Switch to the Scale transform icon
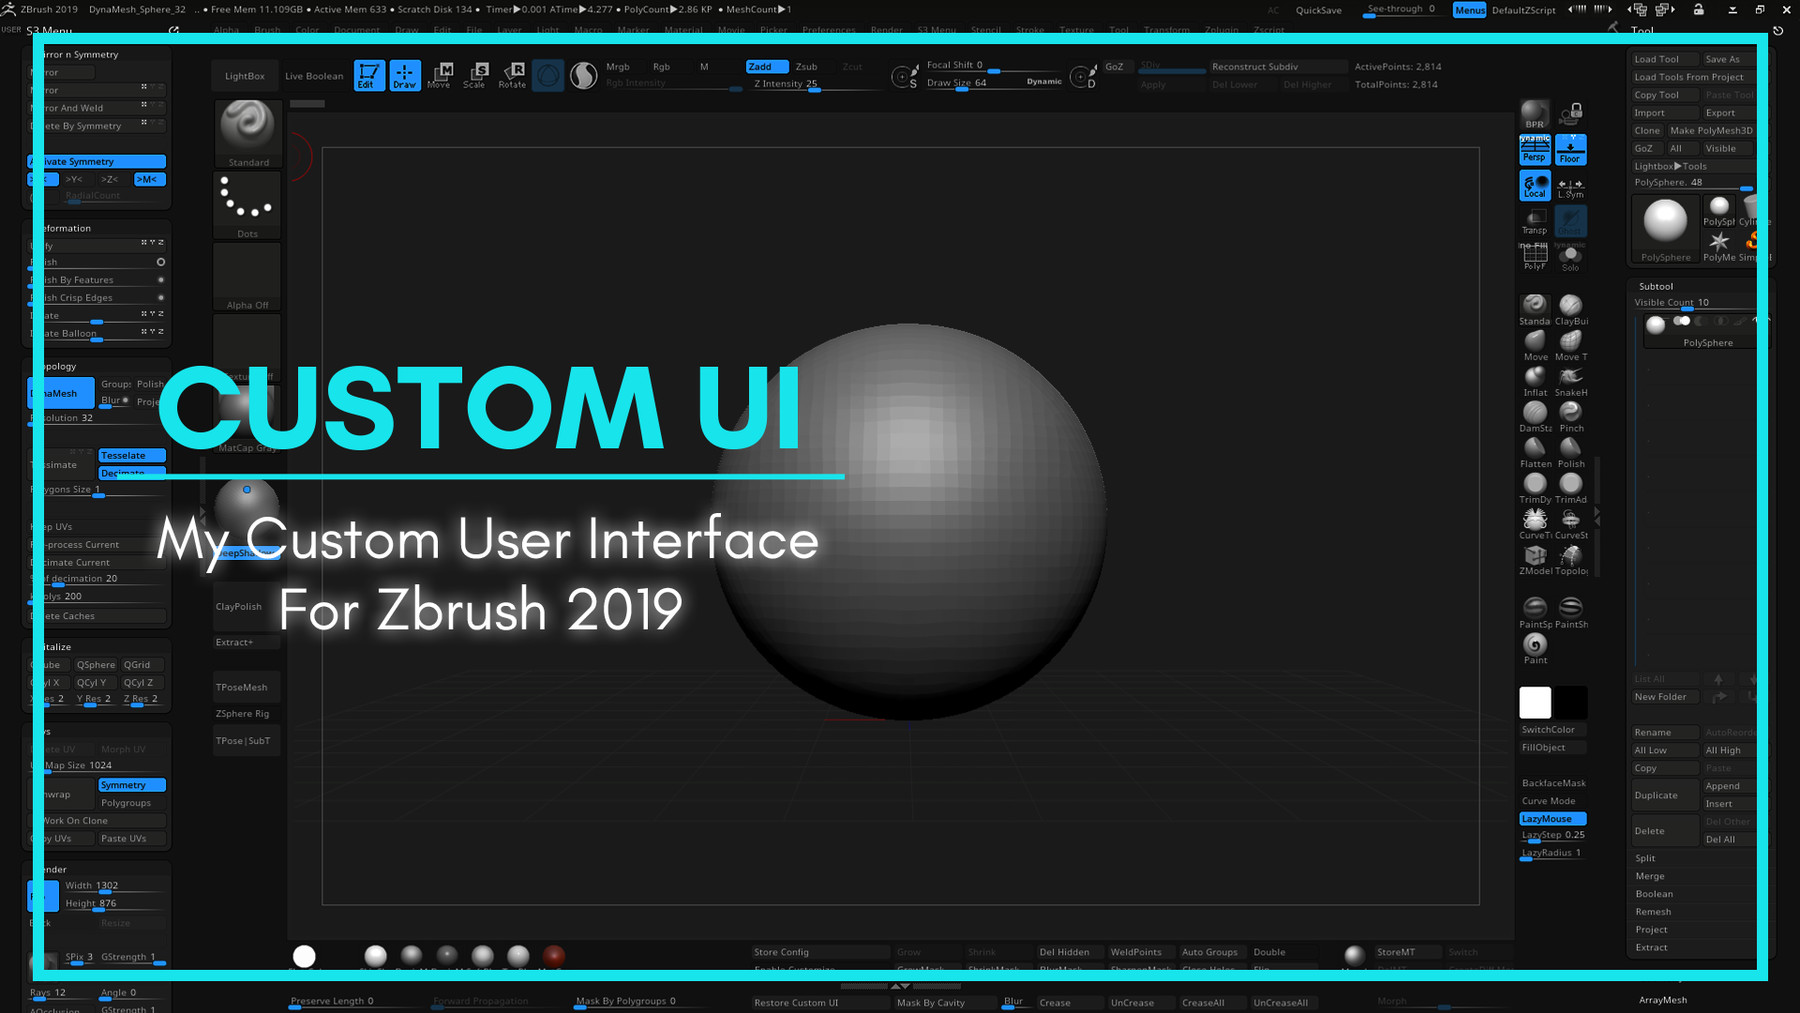The height and width of the screenshot is (1013, 1800). point(475,75)
